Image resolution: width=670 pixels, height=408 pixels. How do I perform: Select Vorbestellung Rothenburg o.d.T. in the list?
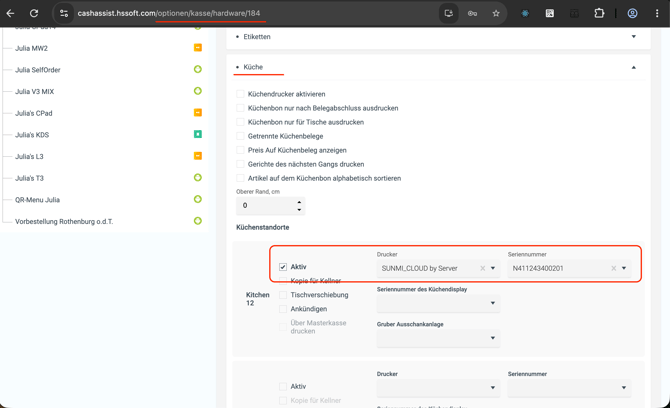pos(64,222)
